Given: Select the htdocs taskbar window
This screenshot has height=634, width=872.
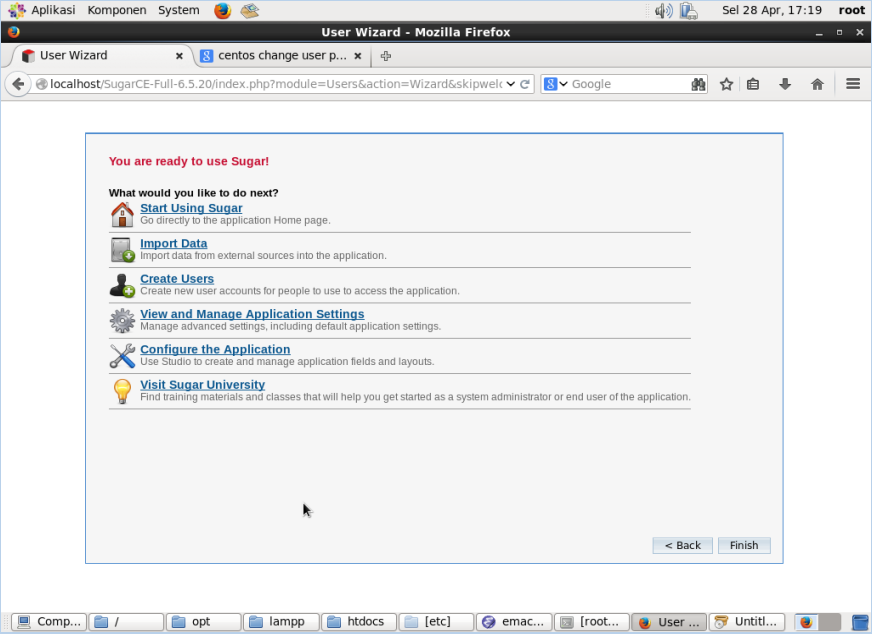Looking at the screenshot, I should pos(358,621).
